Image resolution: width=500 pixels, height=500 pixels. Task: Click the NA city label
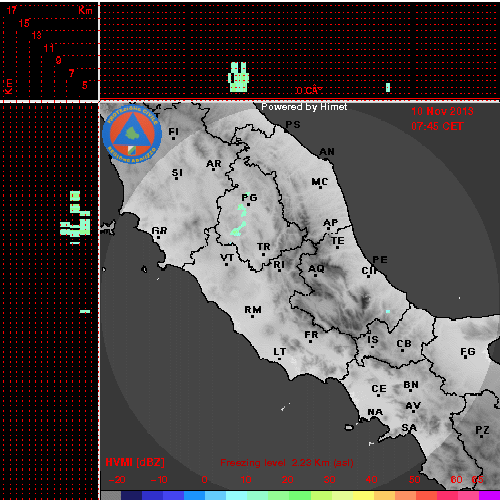375,412
